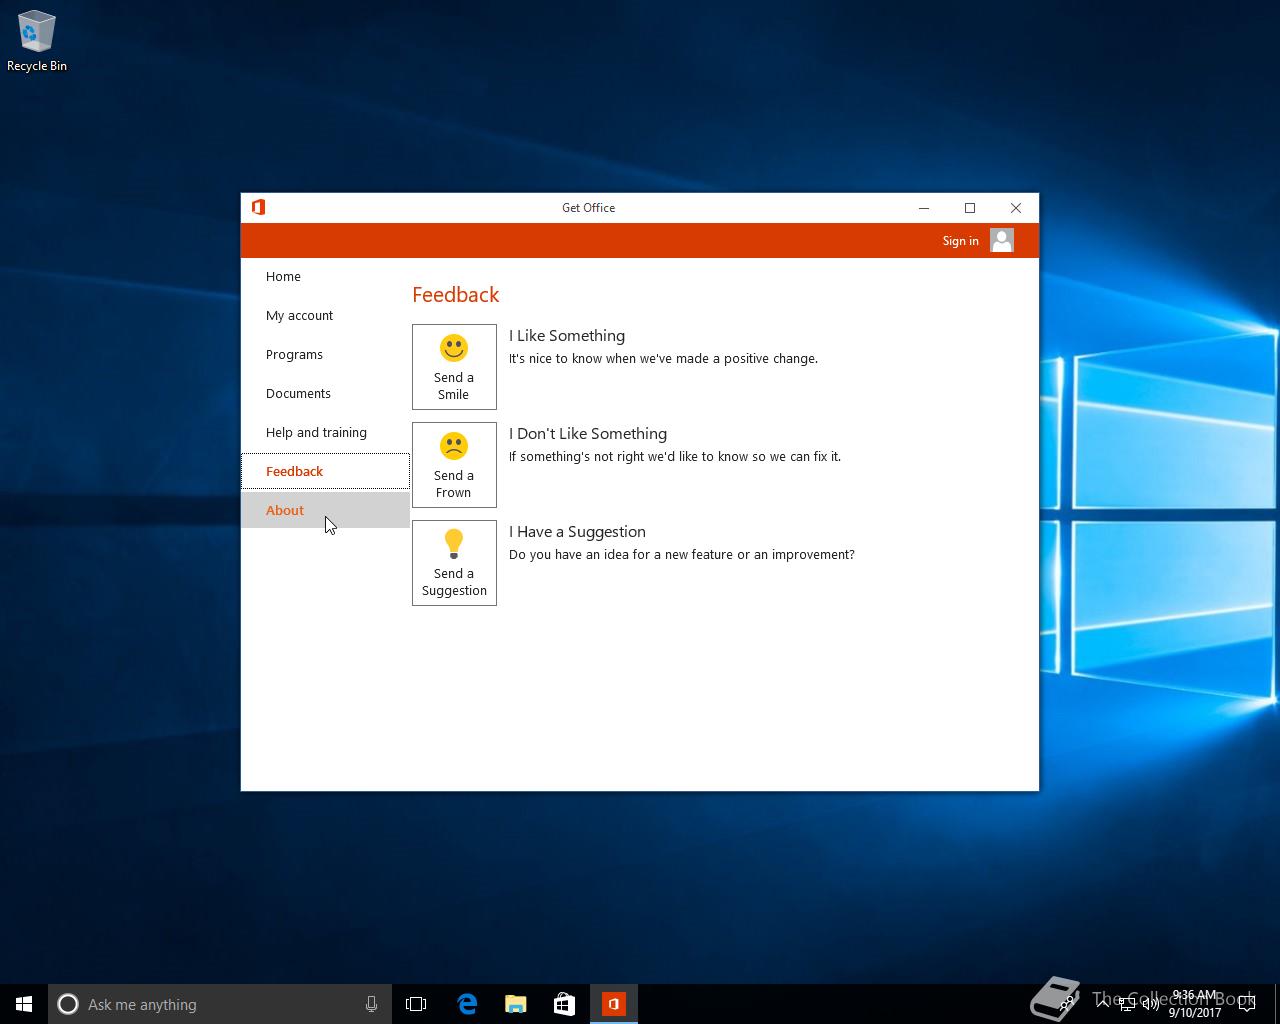The width and height of the screenshot is (1280, 1024).
Task: Select Feedback in the sidebar
Action: pyautogui.click(x=325, y=471)
